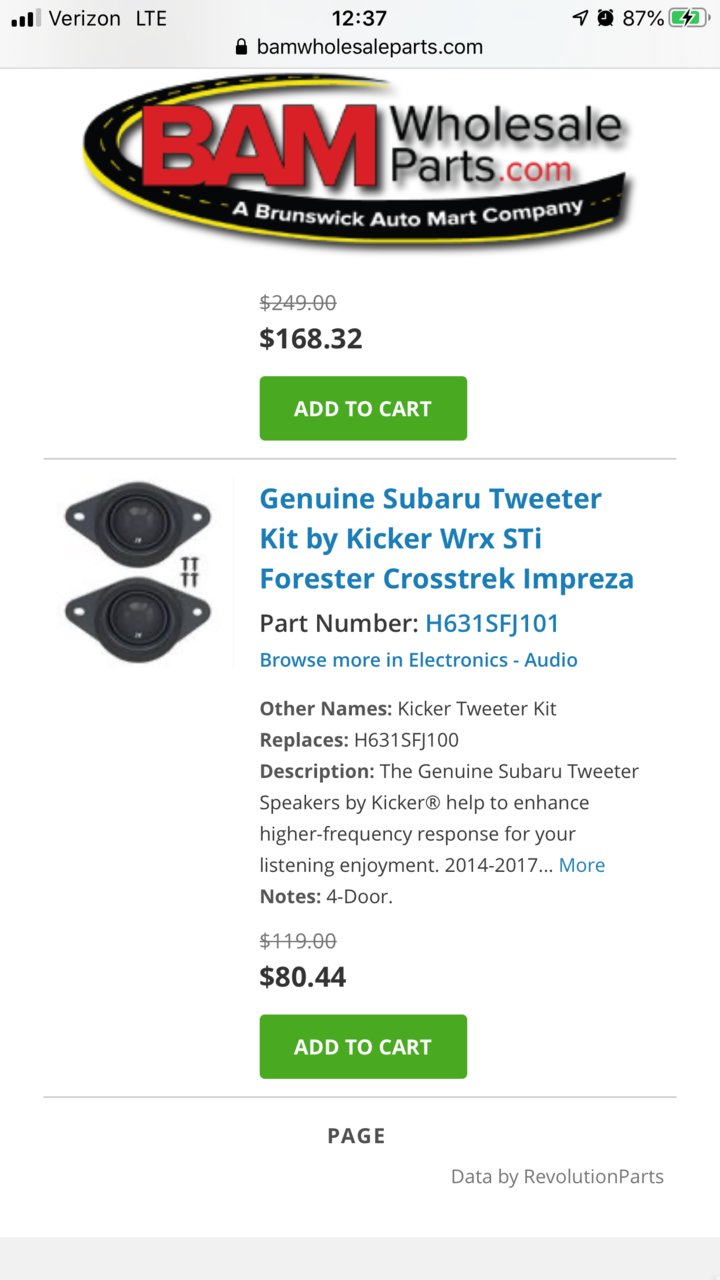720x1280 pixels.
Task: Open part number H631SFJ101 link
Action: click(492, 623)
